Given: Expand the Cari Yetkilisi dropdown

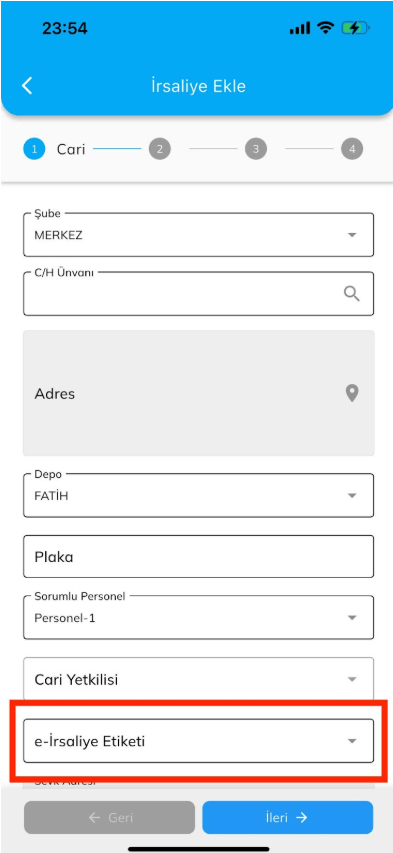Looking at the screenshot, I should click(x=199, y=679).
